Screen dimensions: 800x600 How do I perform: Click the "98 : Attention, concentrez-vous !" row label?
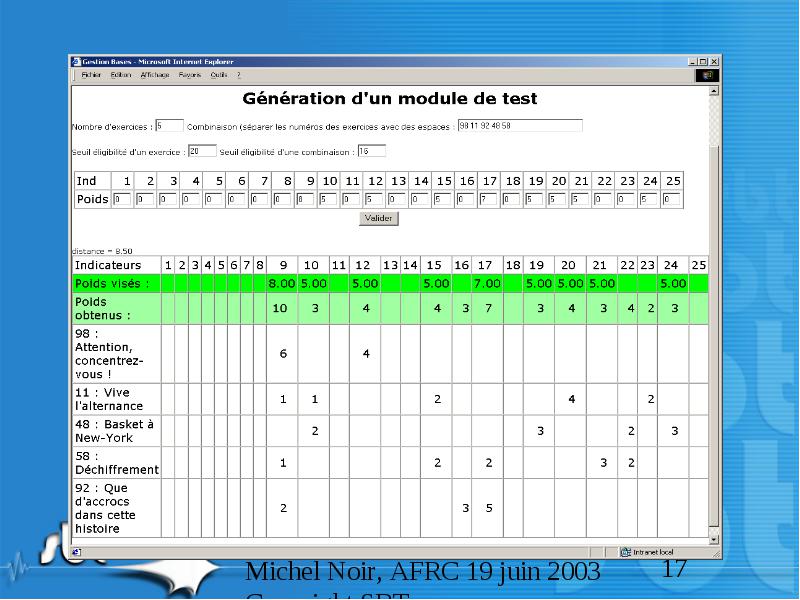[109, 354]
